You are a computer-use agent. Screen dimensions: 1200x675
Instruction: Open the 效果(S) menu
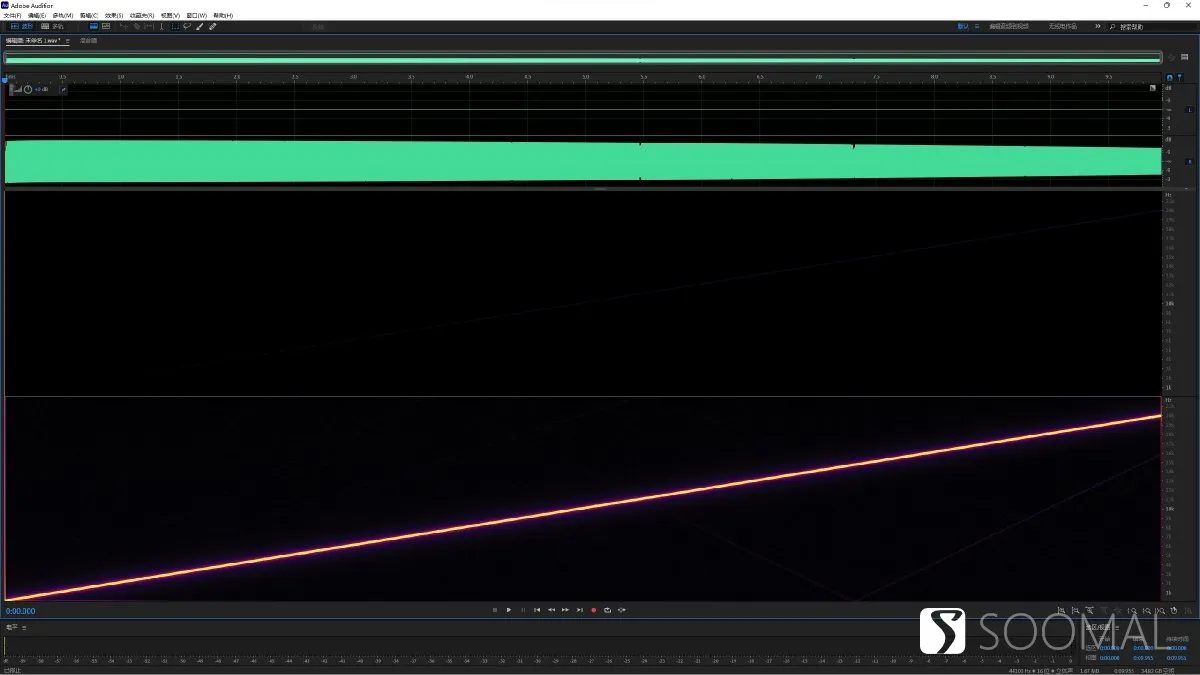(113, 16)
